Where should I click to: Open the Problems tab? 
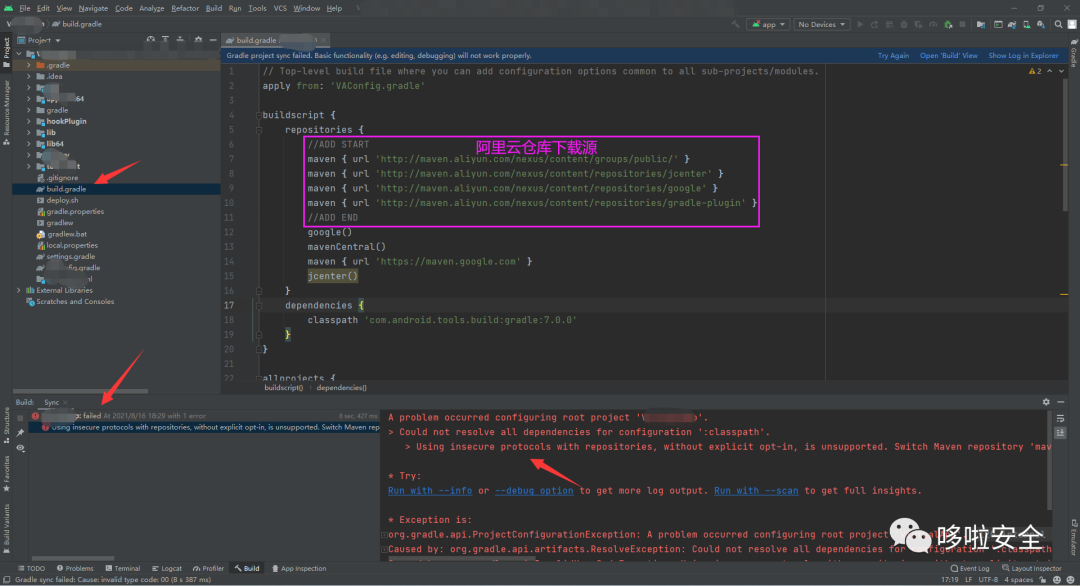pyautogui.click(x=75, y=568)
